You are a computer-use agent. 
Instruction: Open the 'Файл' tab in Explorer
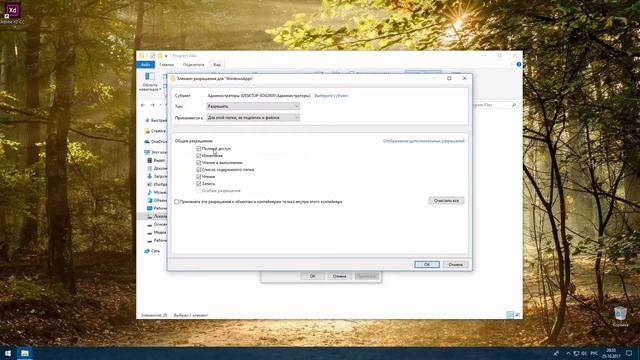pos(145,64)
